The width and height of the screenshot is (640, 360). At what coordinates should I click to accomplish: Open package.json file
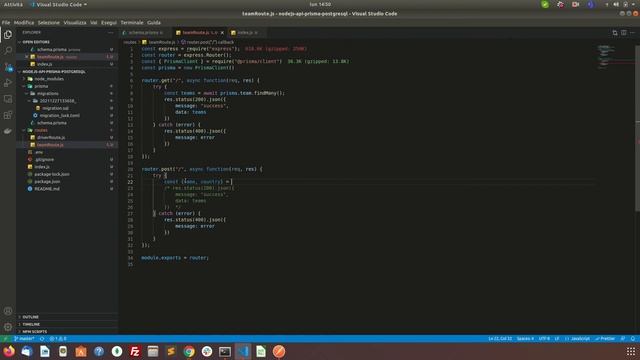point(47,182)
